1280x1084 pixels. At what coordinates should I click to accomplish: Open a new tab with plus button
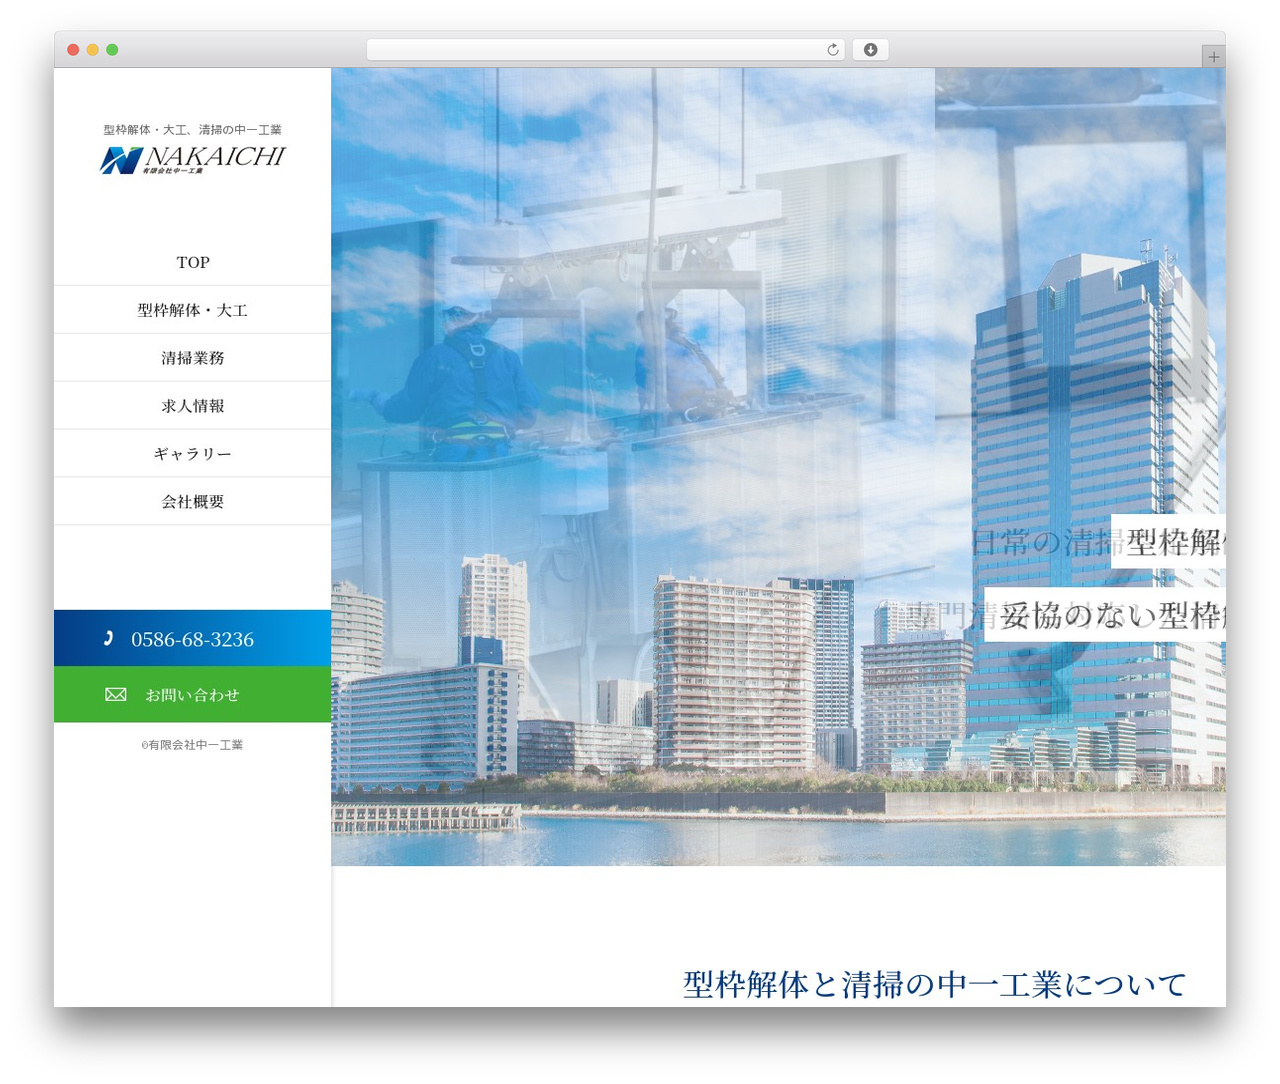[1213, 57]
